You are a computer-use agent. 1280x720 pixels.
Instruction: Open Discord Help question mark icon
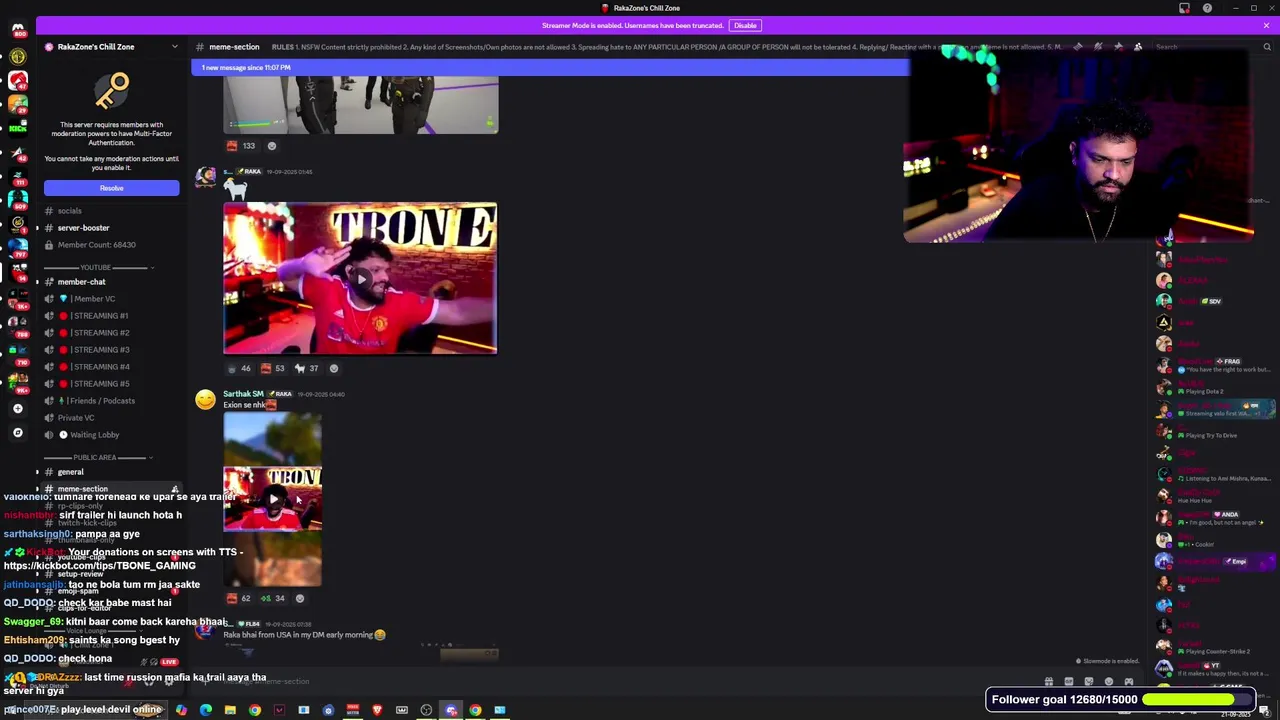coord(1207,8)
